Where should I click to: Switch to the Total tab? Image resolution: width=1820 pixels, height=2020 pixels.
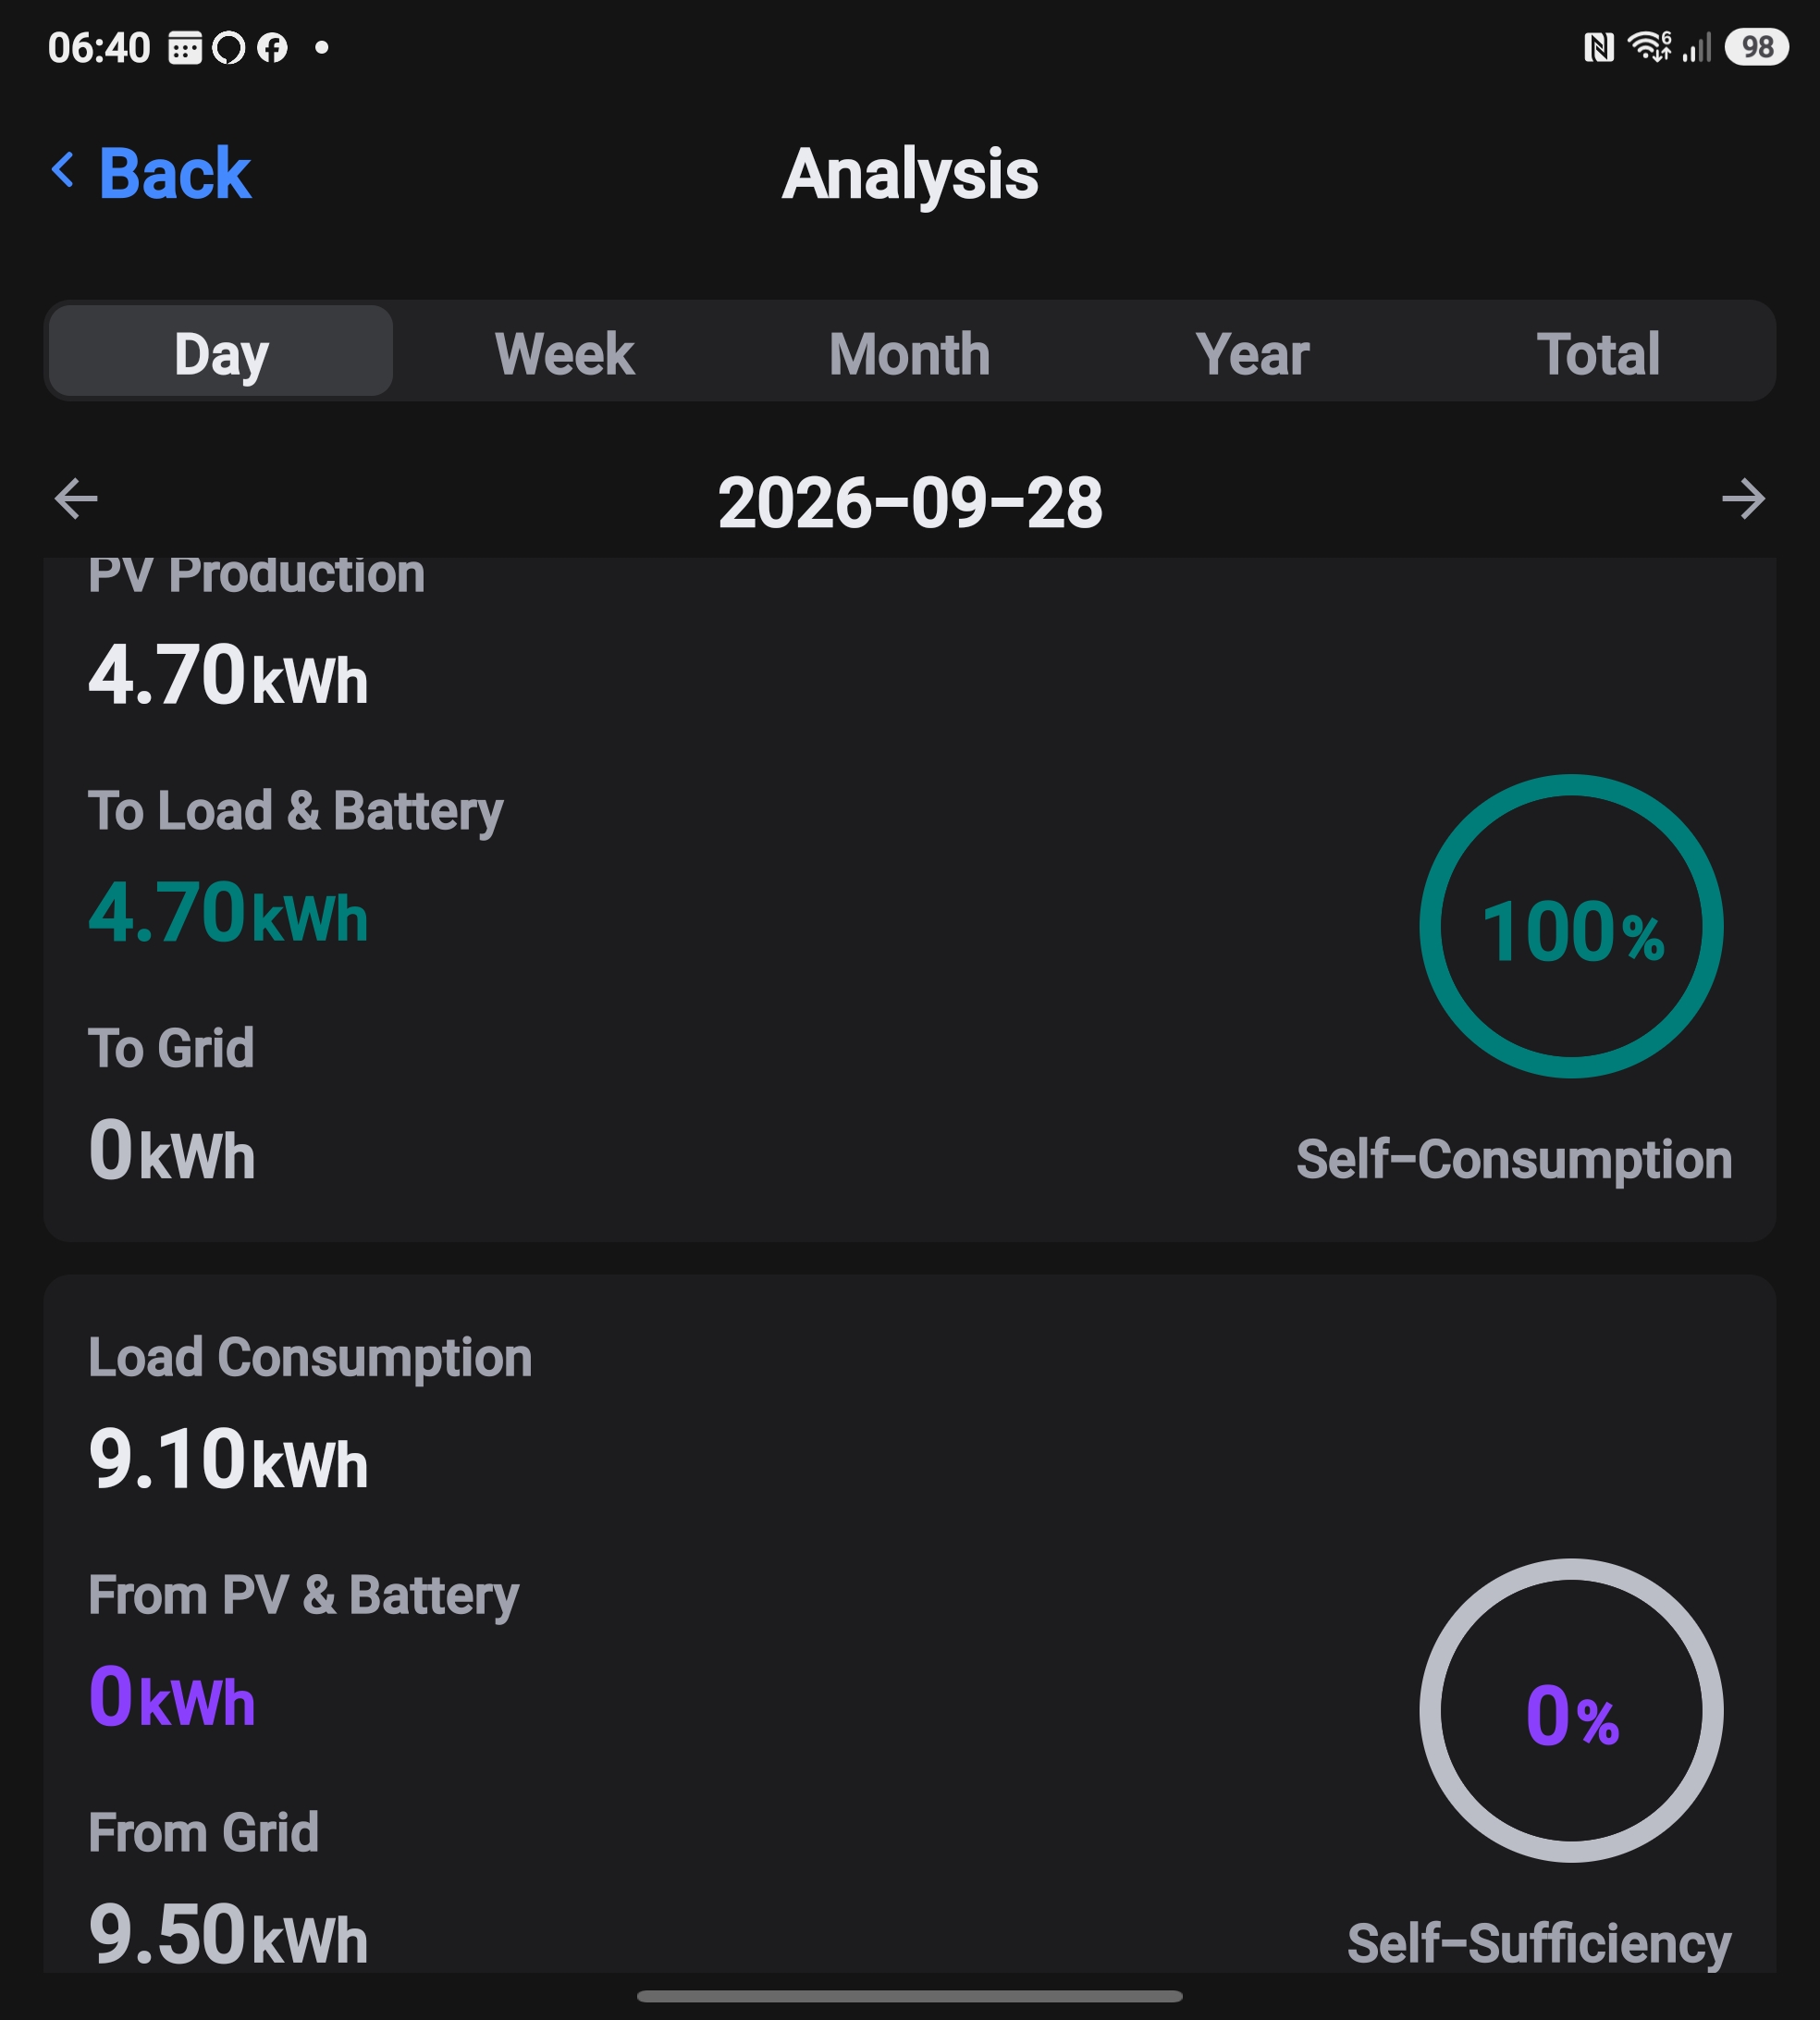tap(1598, 354)
